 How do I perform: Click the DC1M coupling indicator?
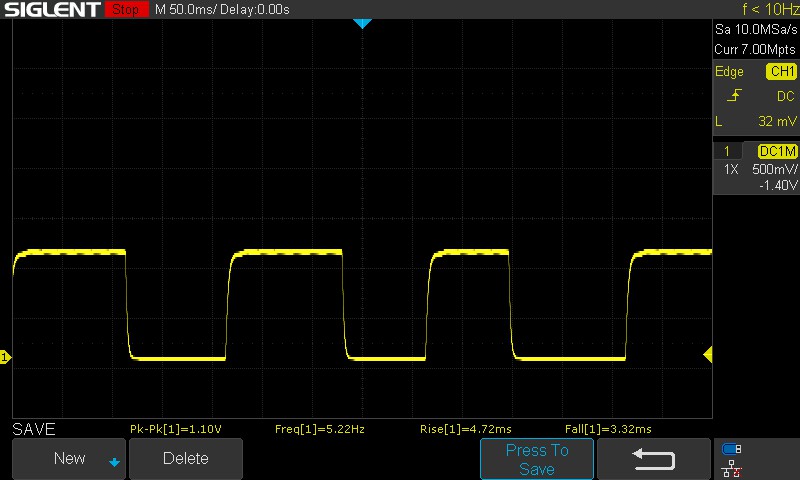(x=777, y=151)
